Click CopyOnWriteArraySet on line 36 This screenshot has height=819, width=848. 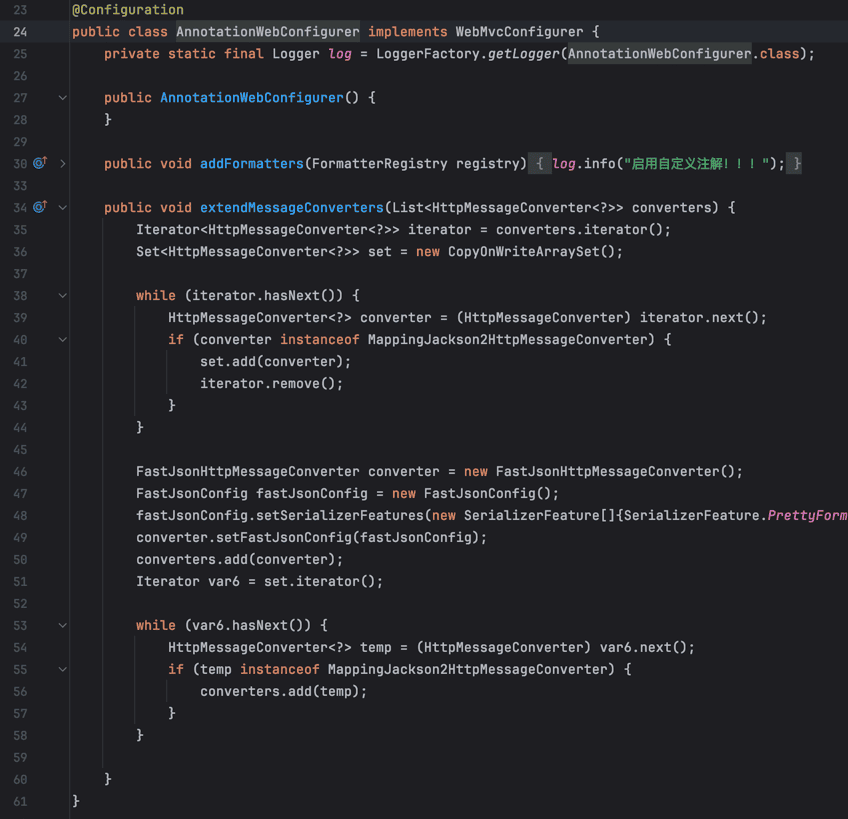(x=524, y=252)
